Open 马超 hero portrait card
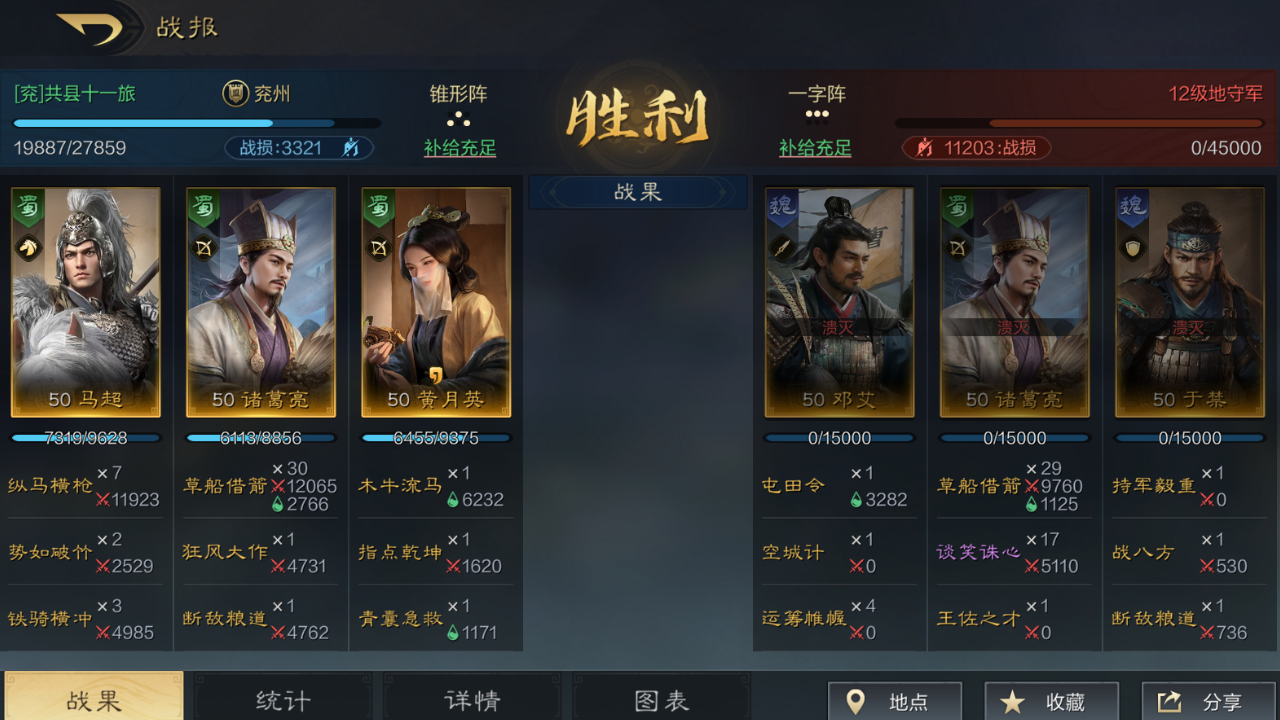Image resolution: width=1280 pixels, height=720 pixels. click(86, 302)
